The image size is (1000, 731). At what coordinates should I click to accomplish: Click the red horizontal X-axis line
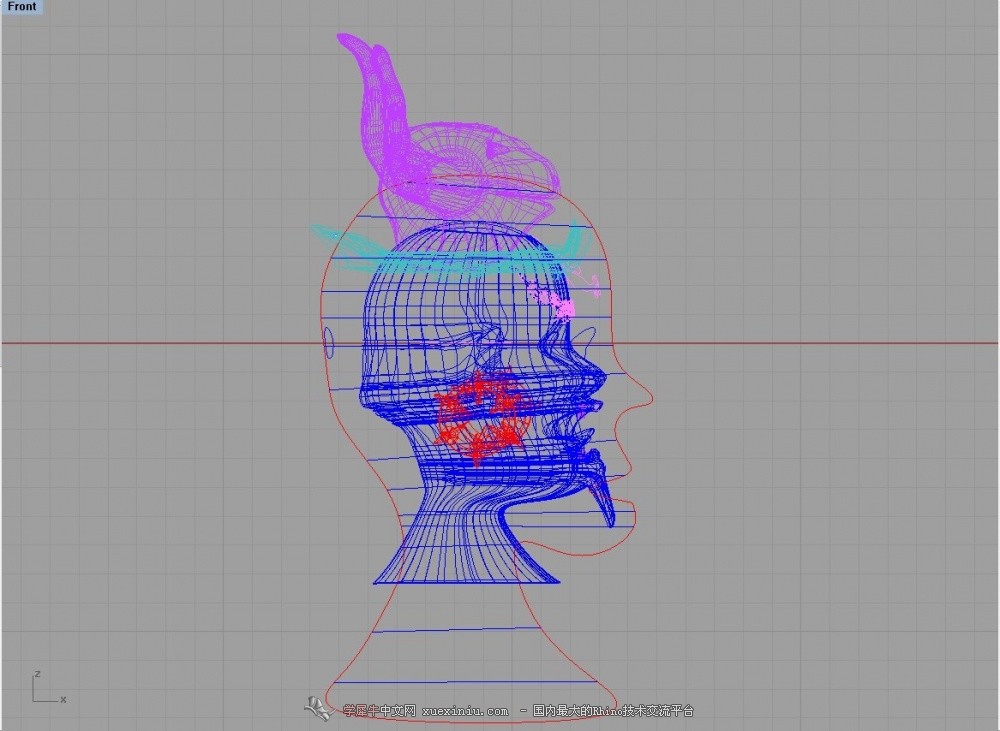[x=159, y=343]
